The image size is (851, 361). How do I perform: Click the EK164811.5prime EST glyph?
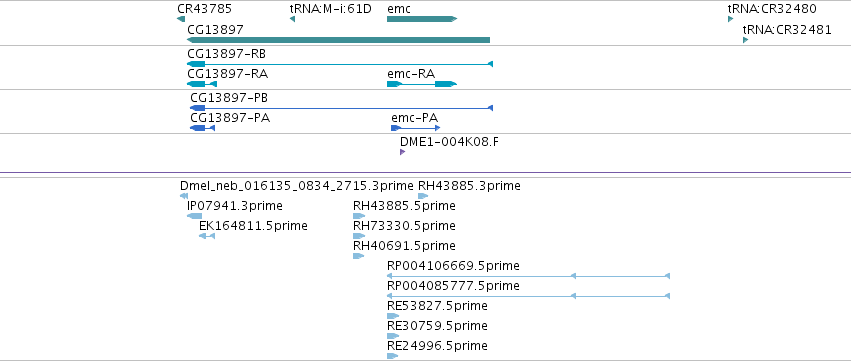tap(207, 236)
